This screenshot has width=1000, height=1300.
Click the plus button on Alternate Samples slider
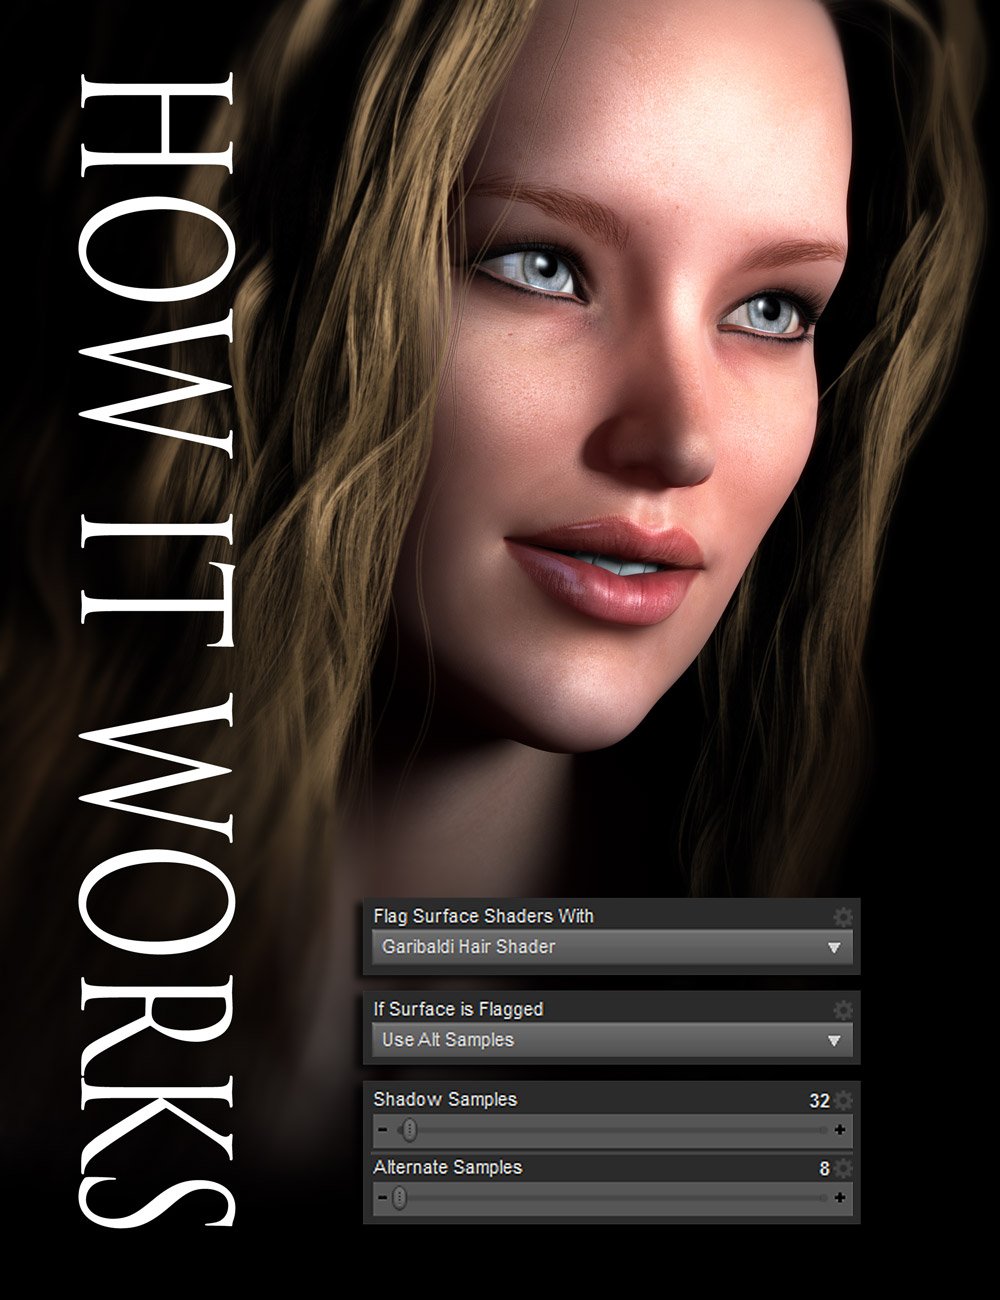tap(842, 1198)
